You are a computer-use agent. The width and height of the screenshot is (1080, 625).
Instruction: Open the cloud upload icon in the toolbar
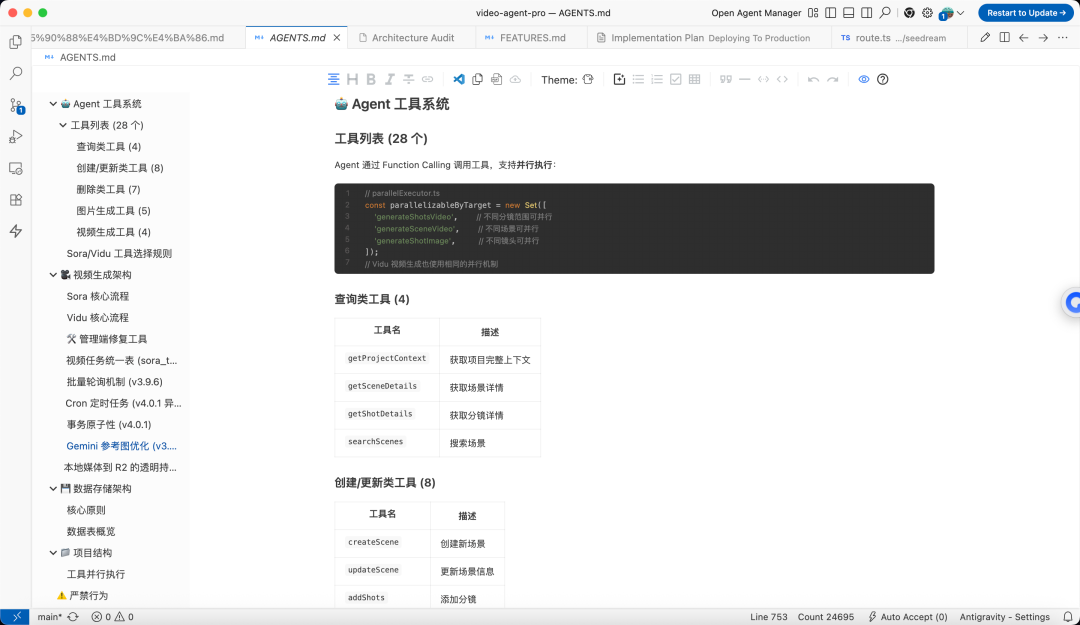(515, 78)
